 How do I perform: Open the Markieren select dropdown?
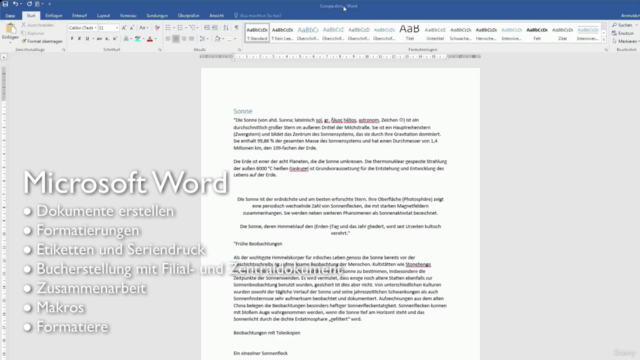tap(627, 41)
